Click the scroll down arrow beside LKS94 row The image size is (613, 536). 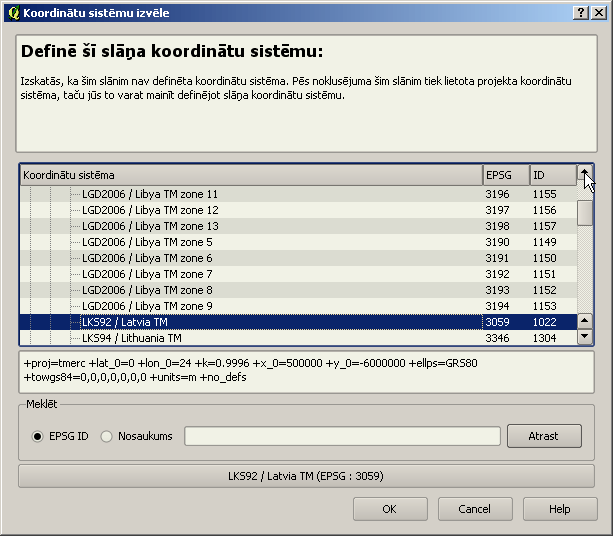(x=584, y=336)
